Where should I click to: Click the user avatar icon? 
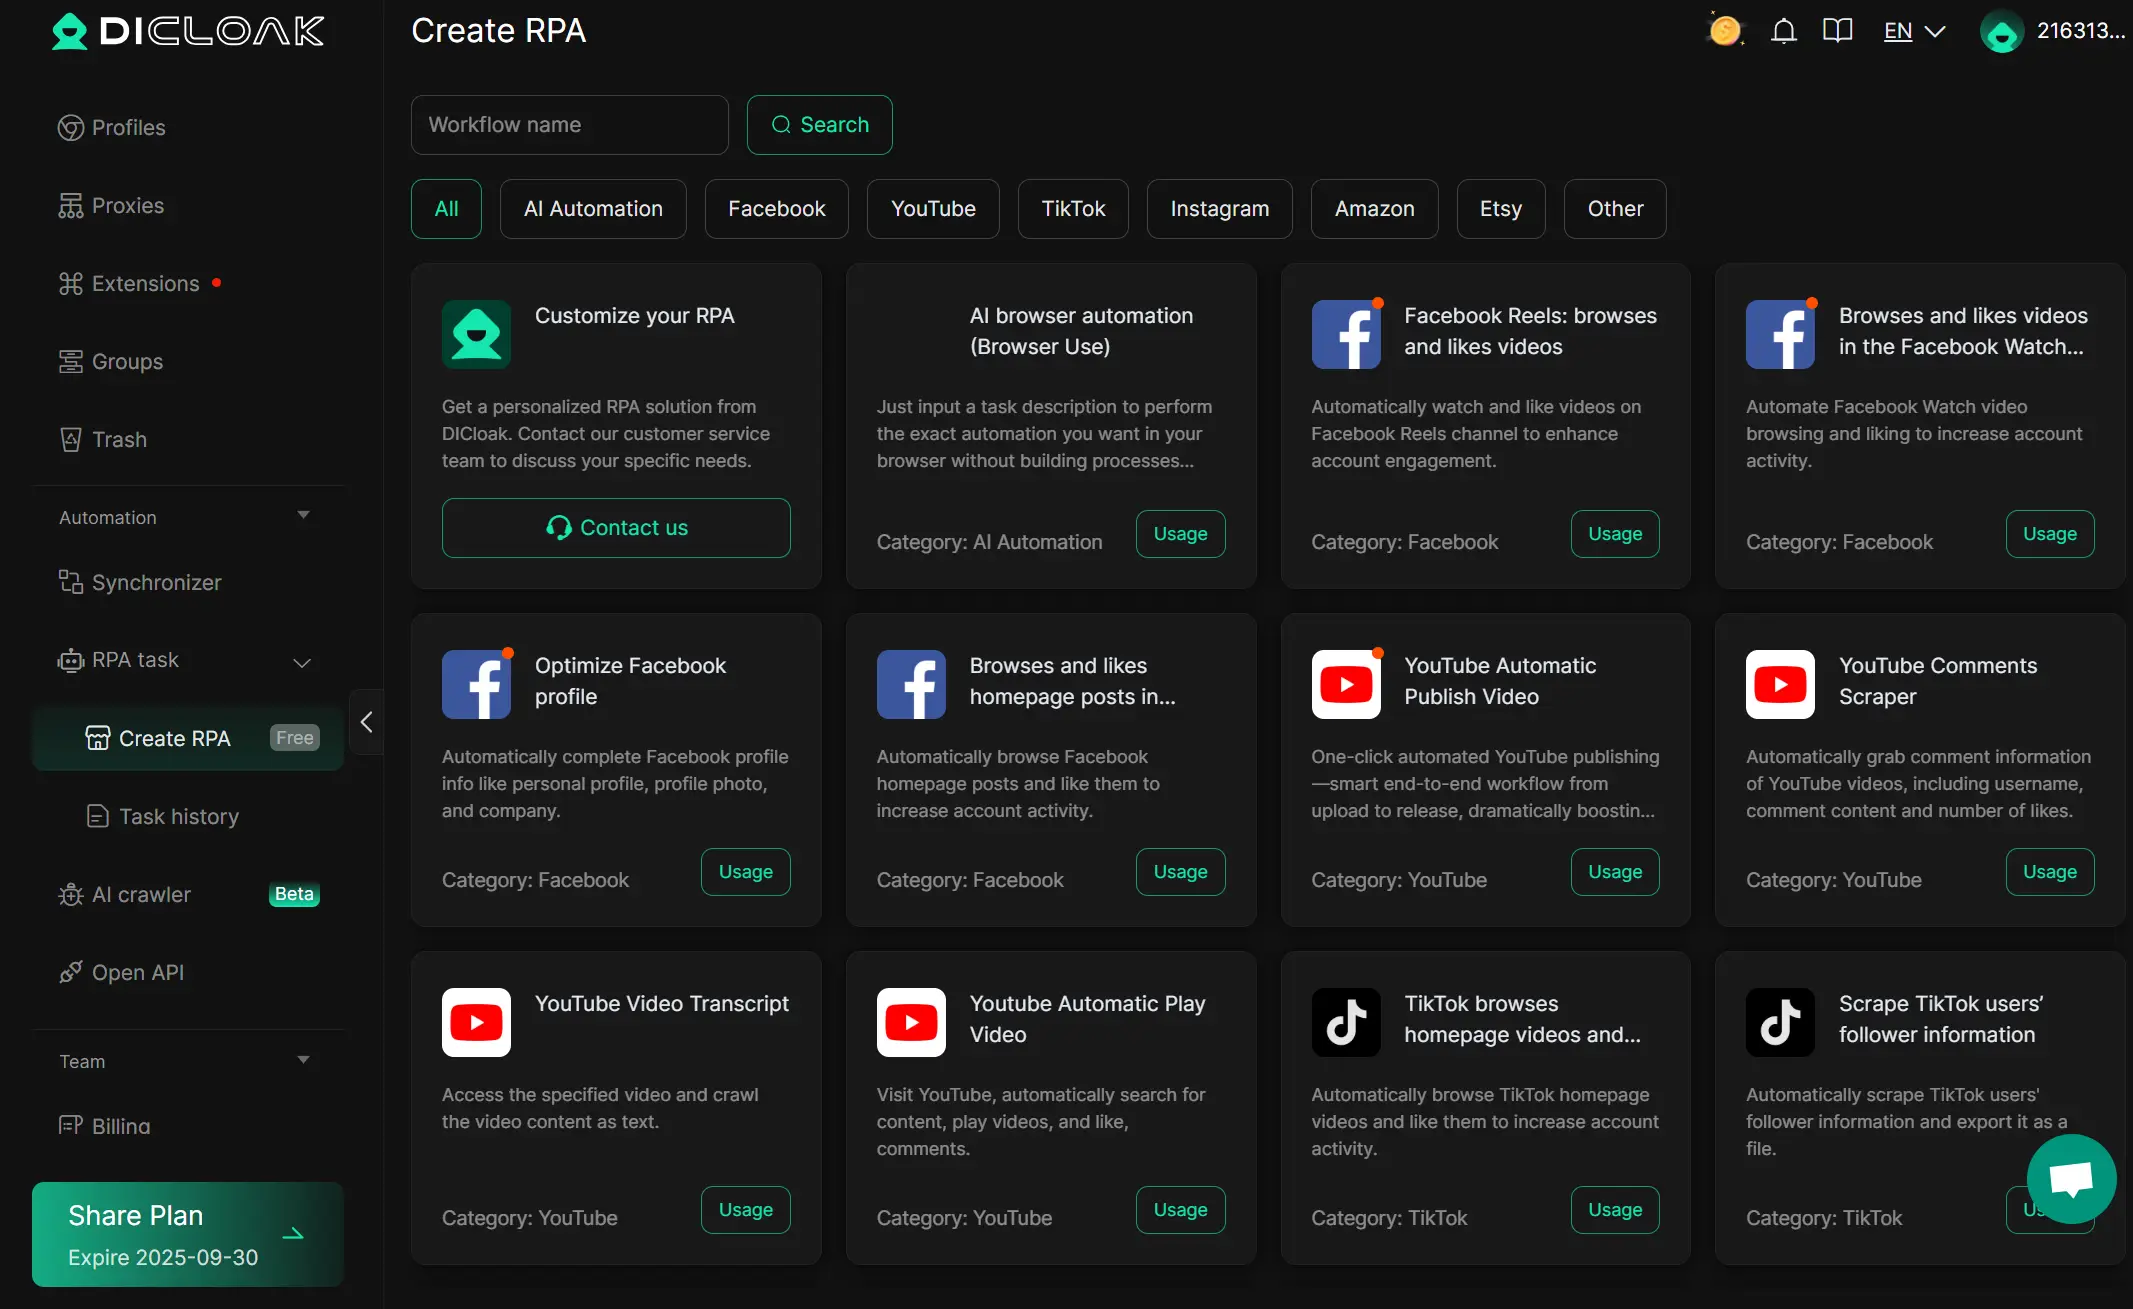(2001, 32)
